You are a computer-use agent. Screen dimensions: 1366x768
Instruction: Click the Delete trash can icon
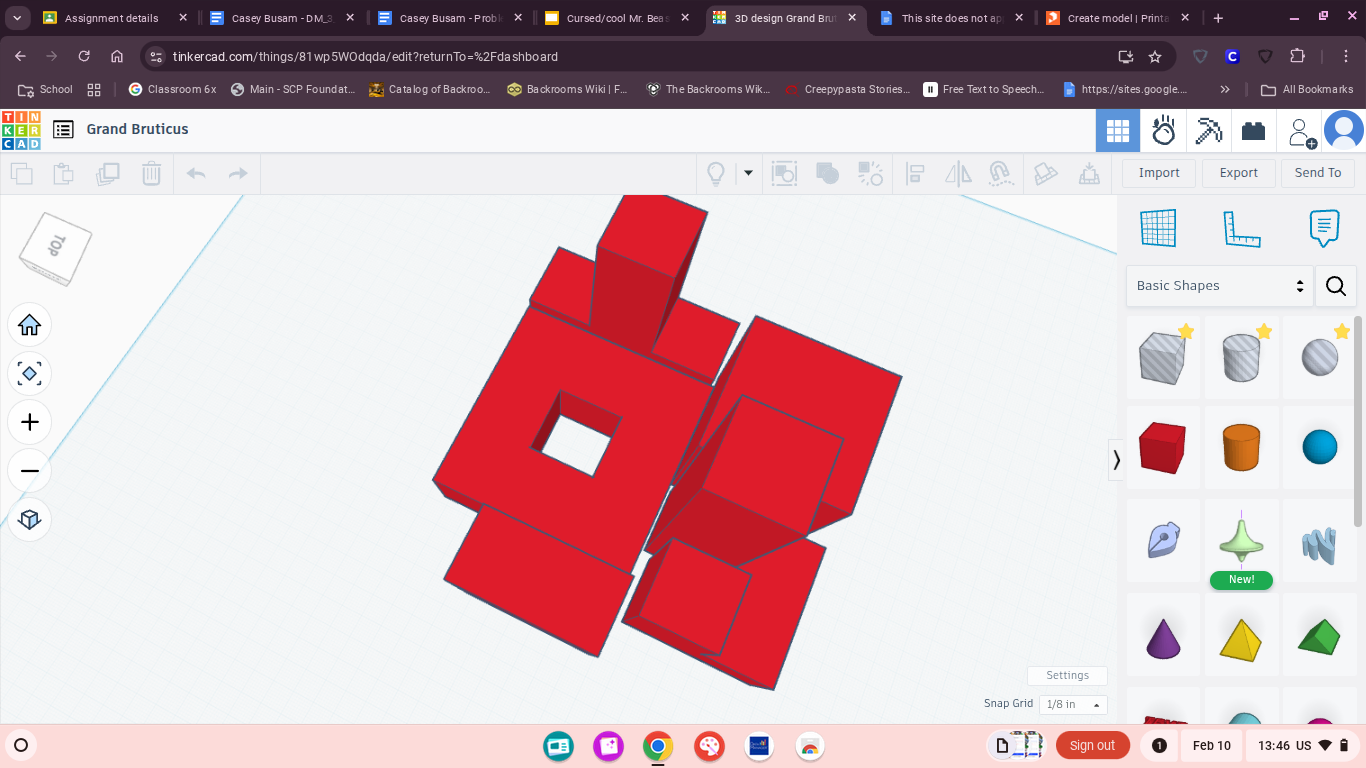(151, 173)
